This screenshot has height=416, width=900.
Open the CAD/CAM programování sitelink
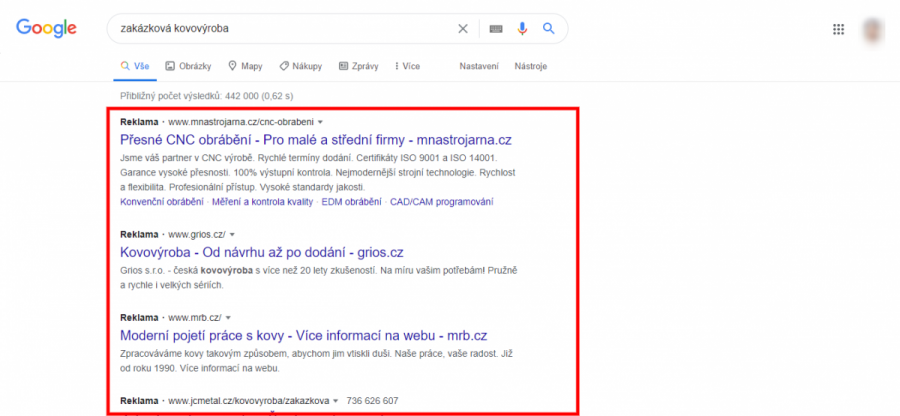click(442, 202)
